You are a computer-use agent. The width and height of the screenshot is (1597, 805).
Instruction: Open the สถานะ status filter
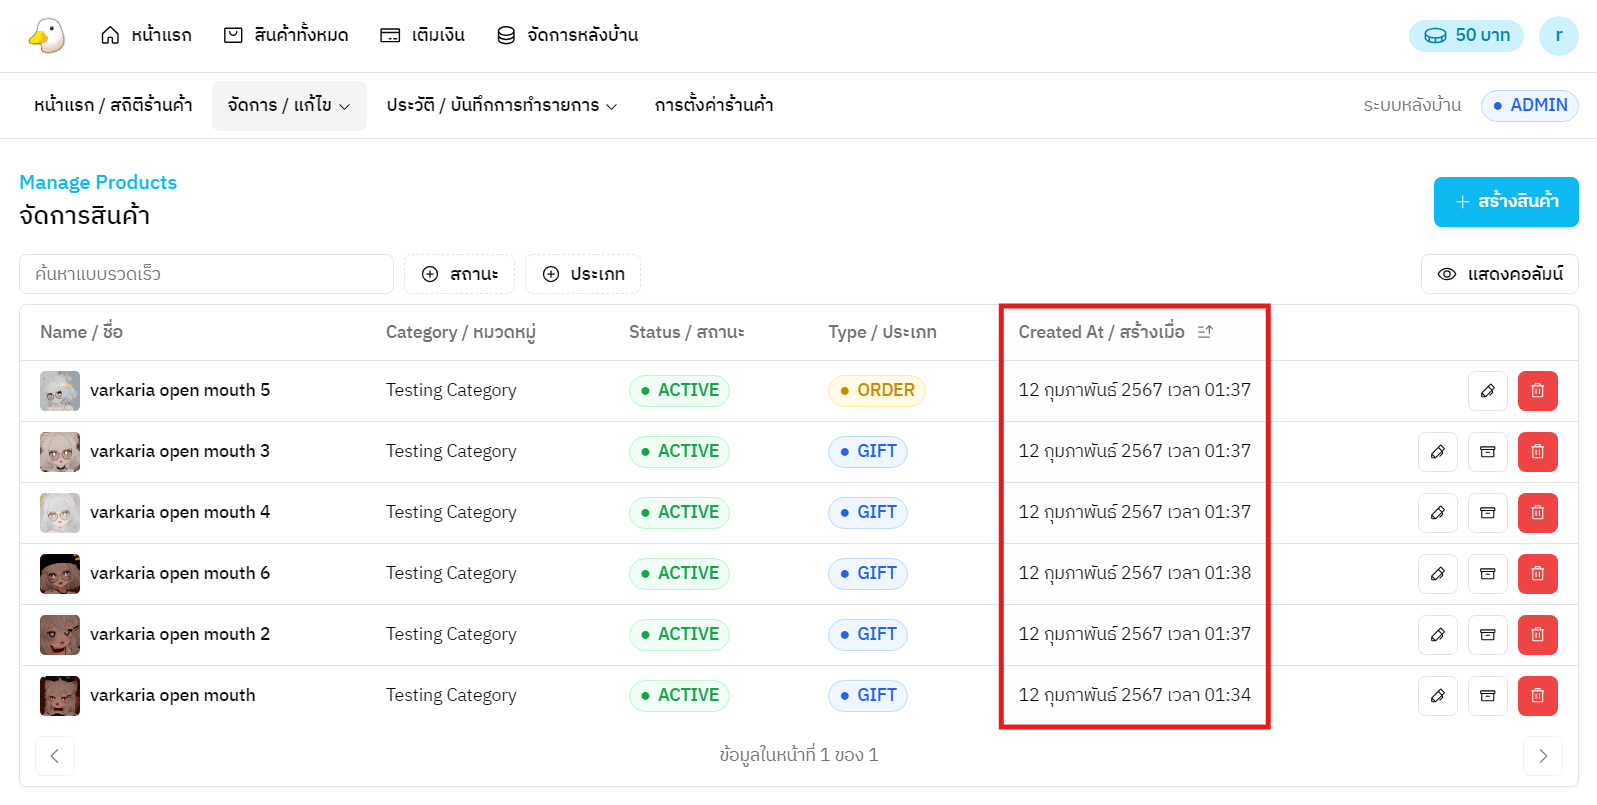coord(459,274)
